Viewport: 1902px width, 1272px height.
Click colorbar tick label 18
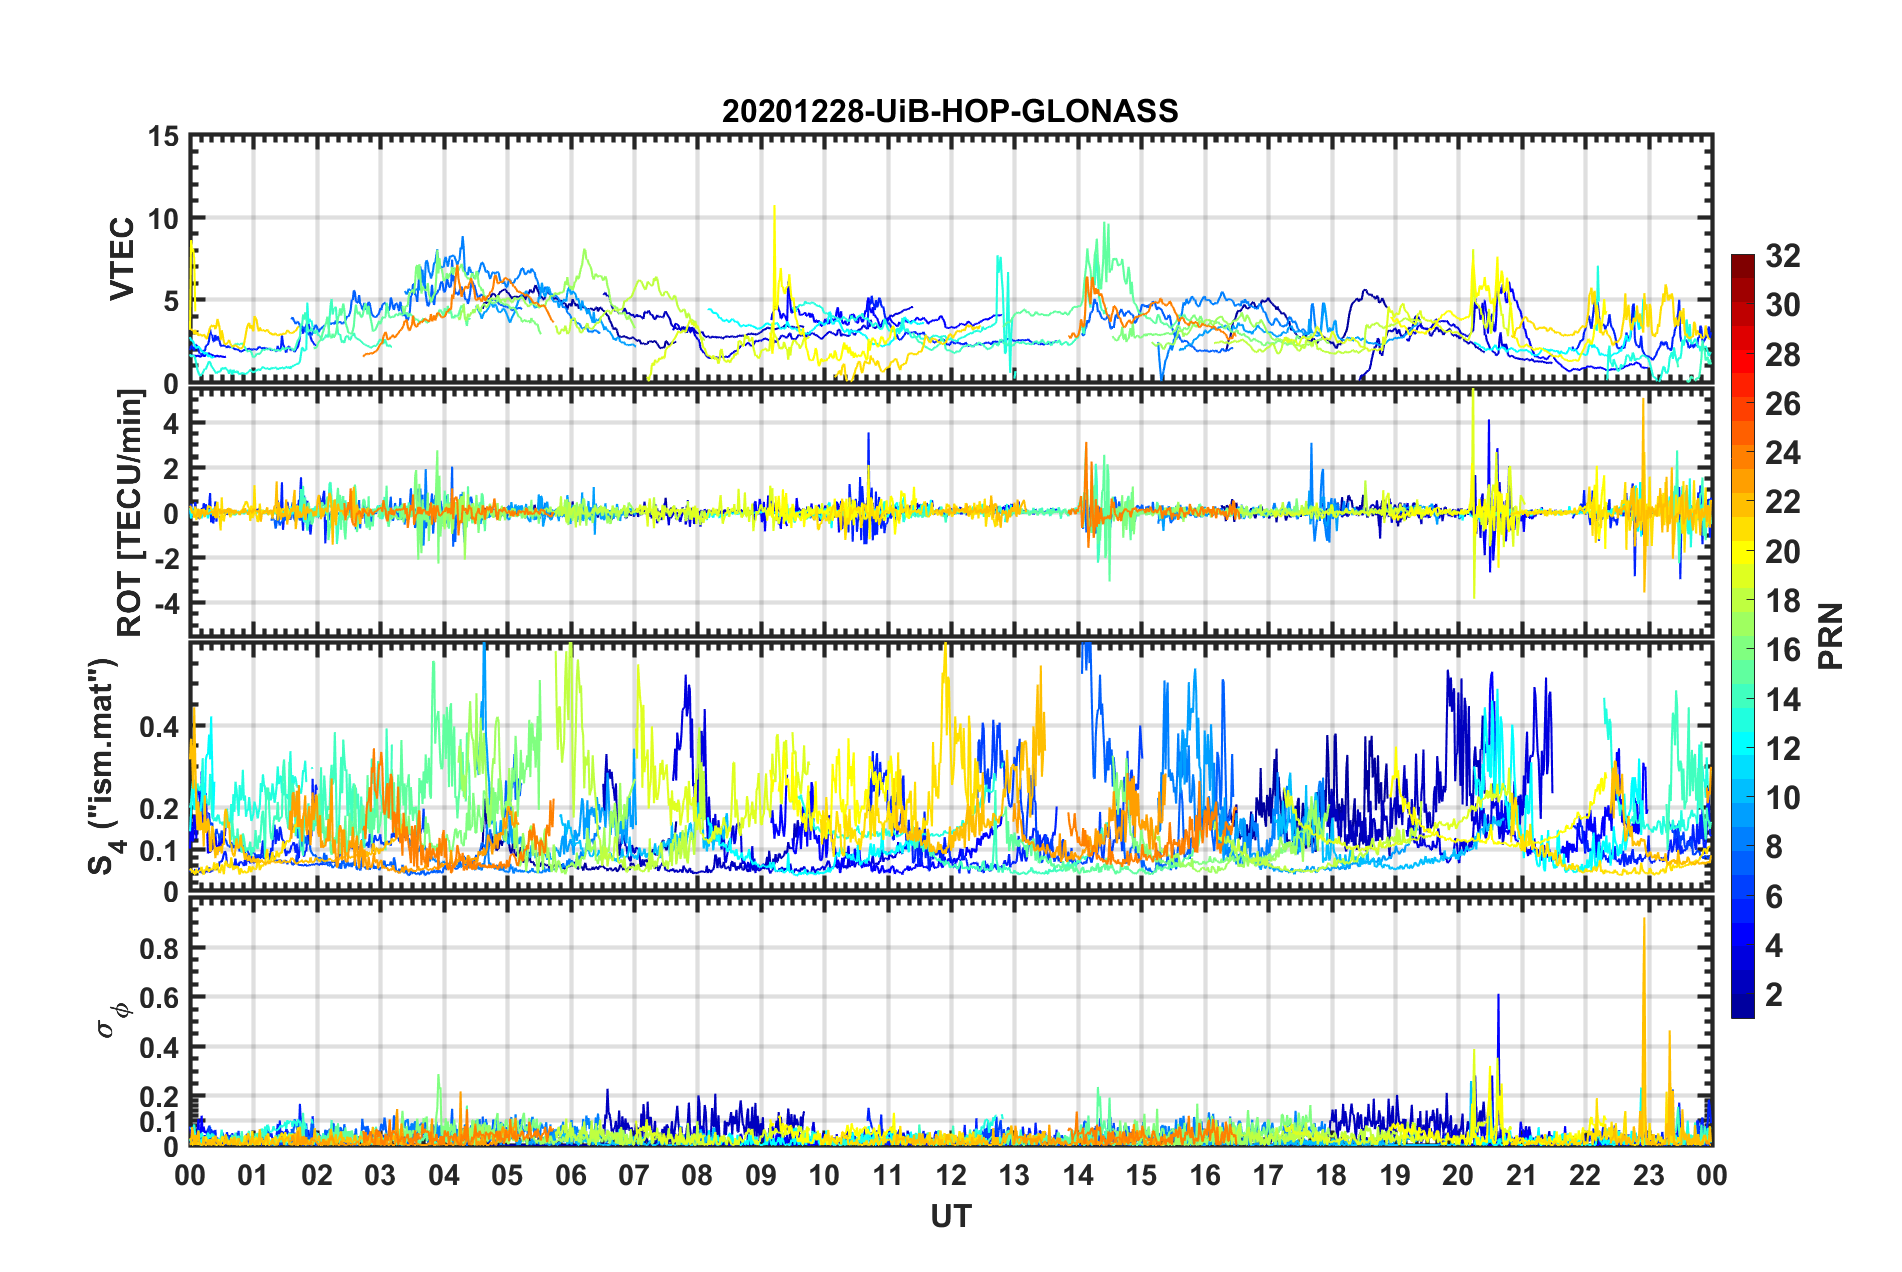click(x=1783, y=601)
